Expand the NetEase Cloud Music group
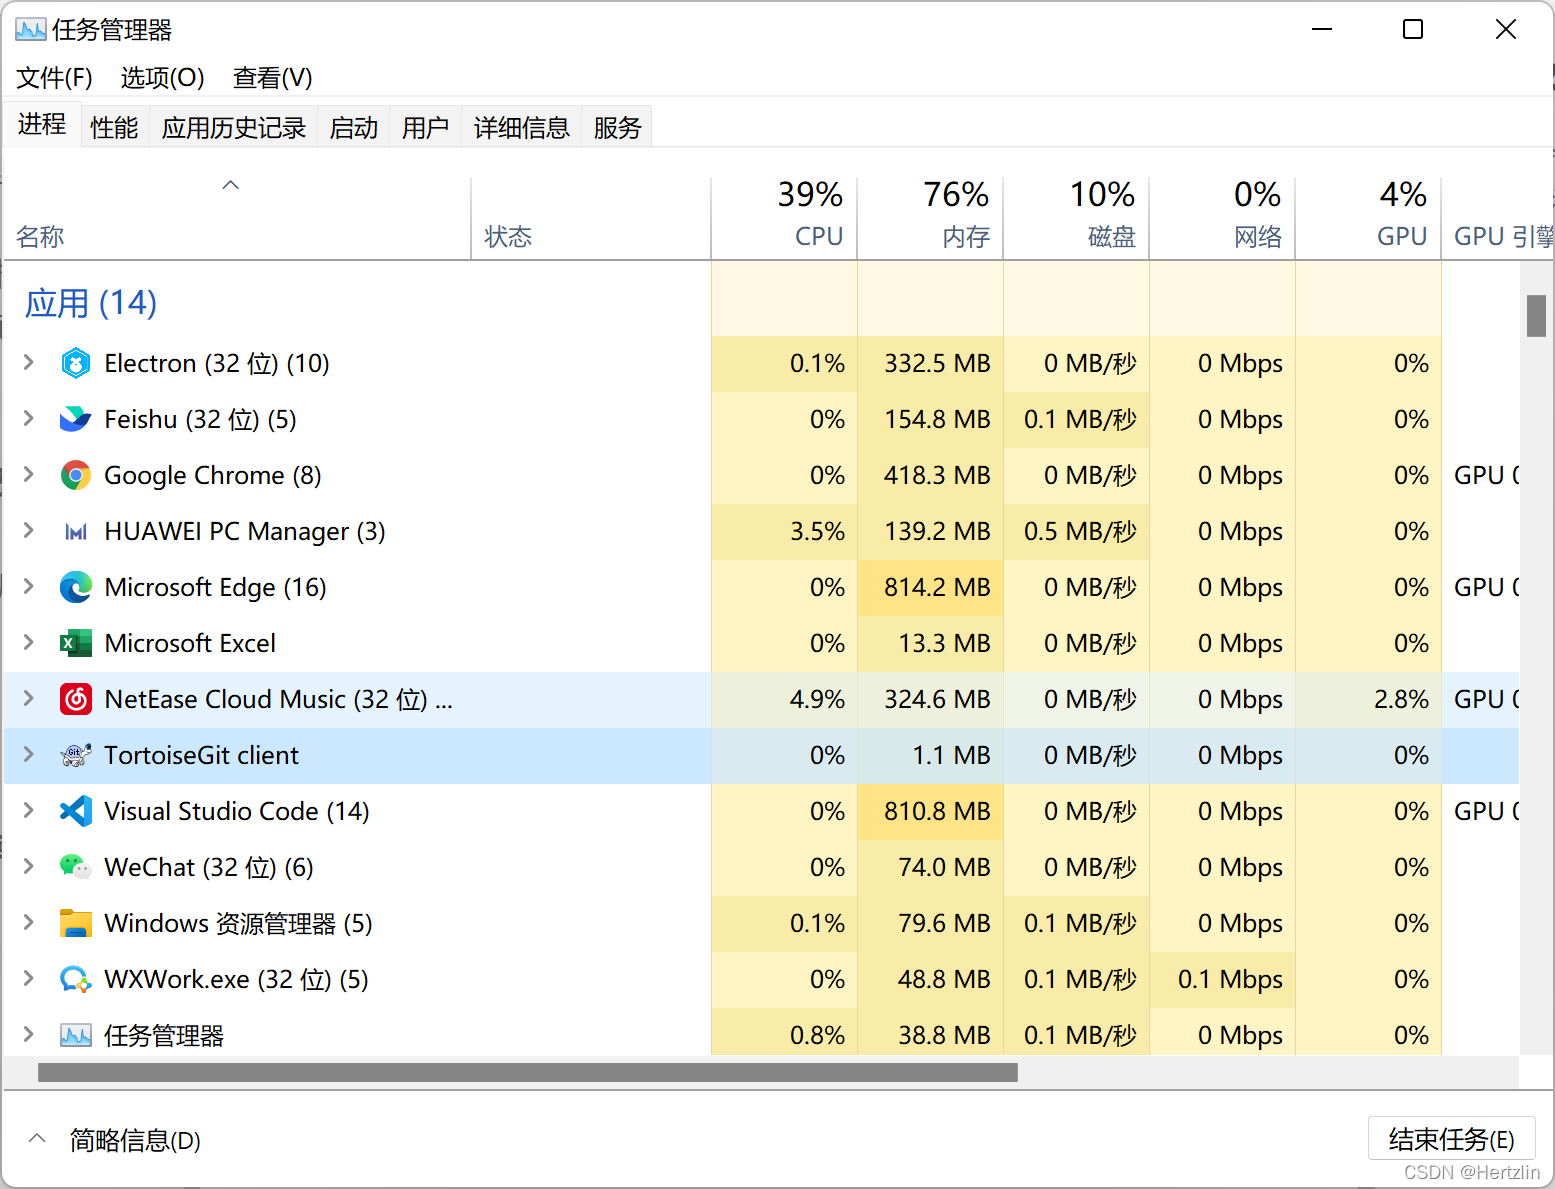The height and width of the screenshot is (1189, 1555). click(x=29, y=698)
